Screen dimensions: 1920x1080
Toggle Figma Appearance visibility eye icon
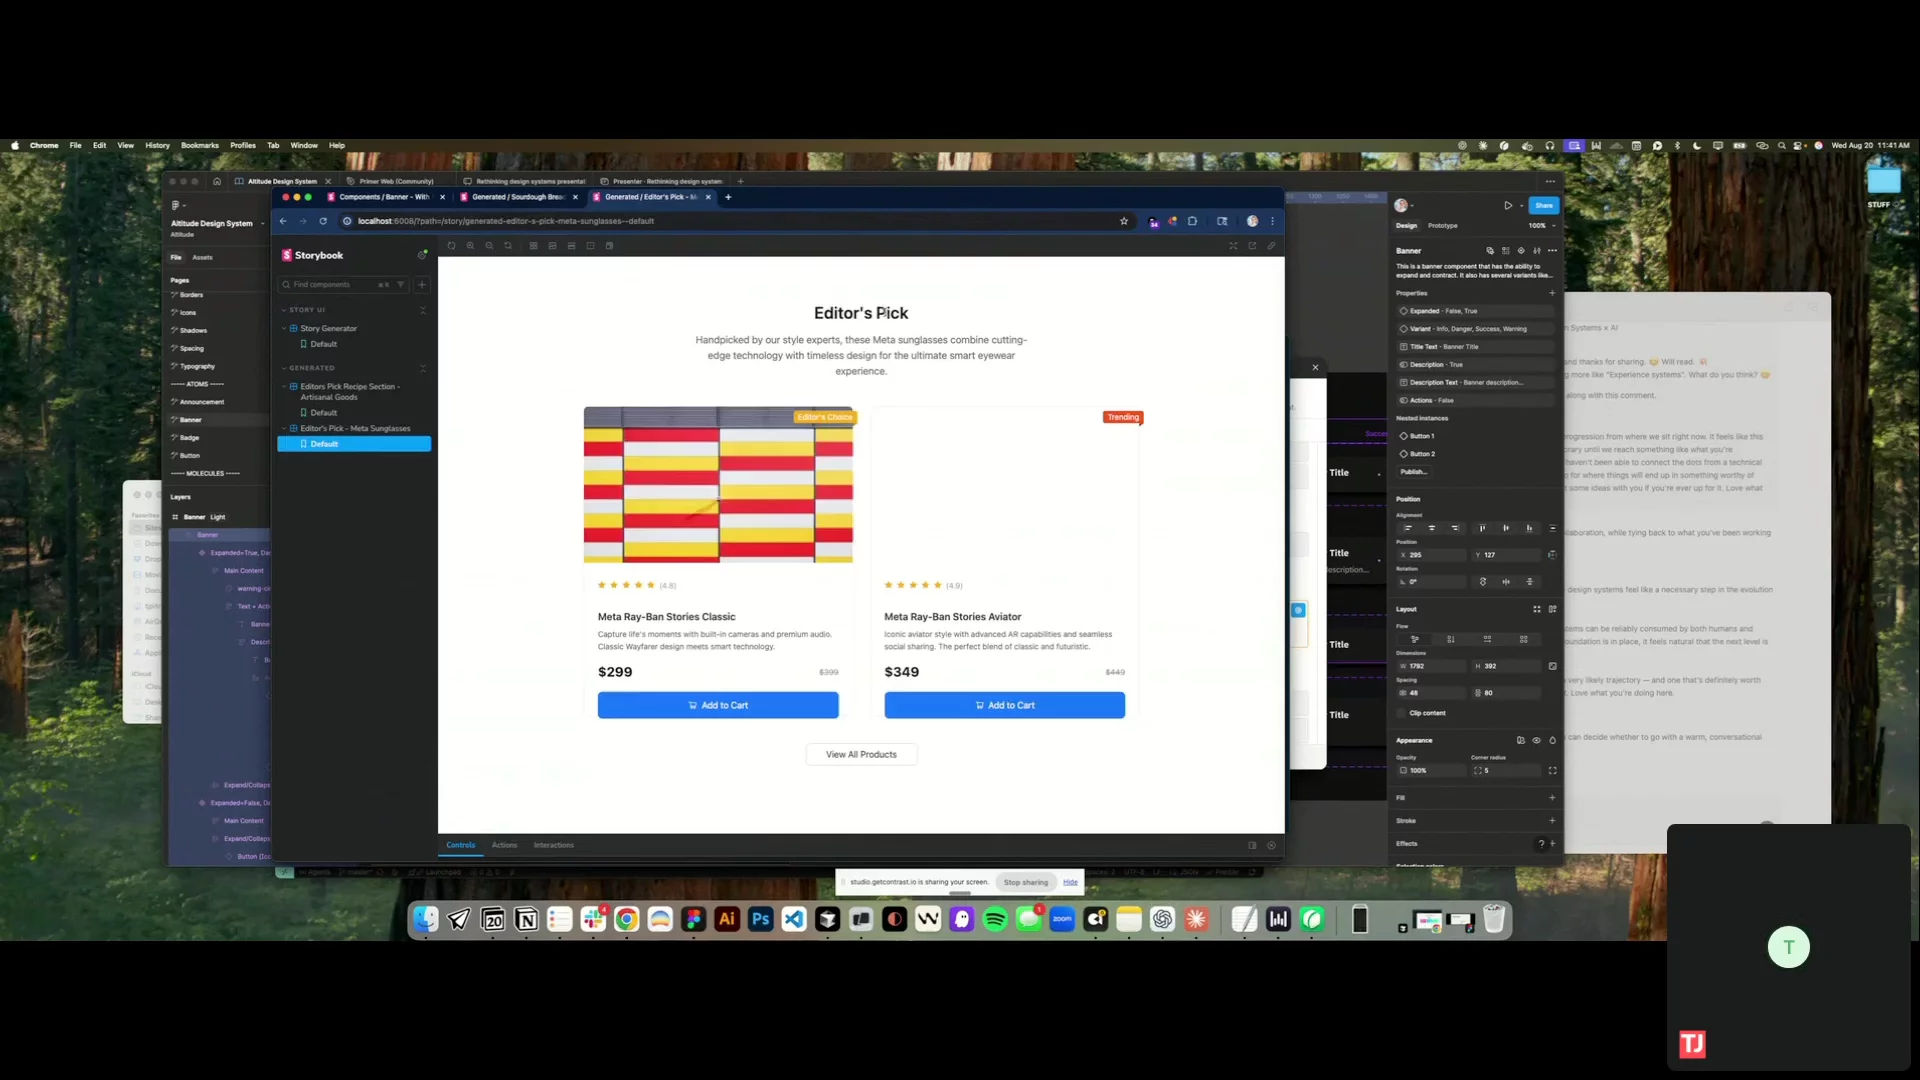click(1536, 741)
